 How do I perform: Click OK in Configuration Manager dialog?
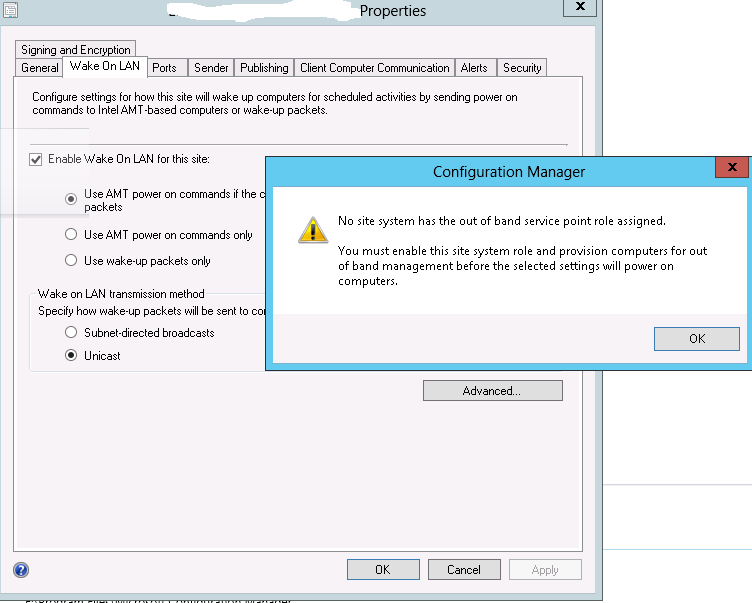[697, 339]
